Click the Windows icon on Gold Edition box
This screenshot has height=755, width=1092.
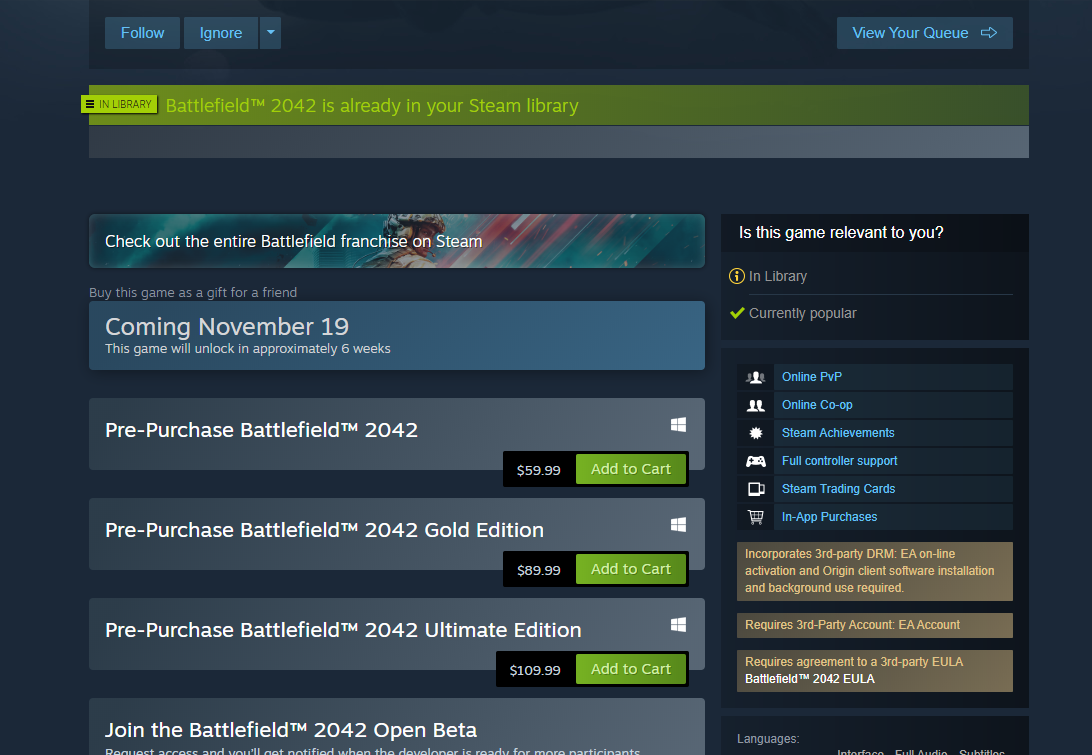[x=678, y=524]
